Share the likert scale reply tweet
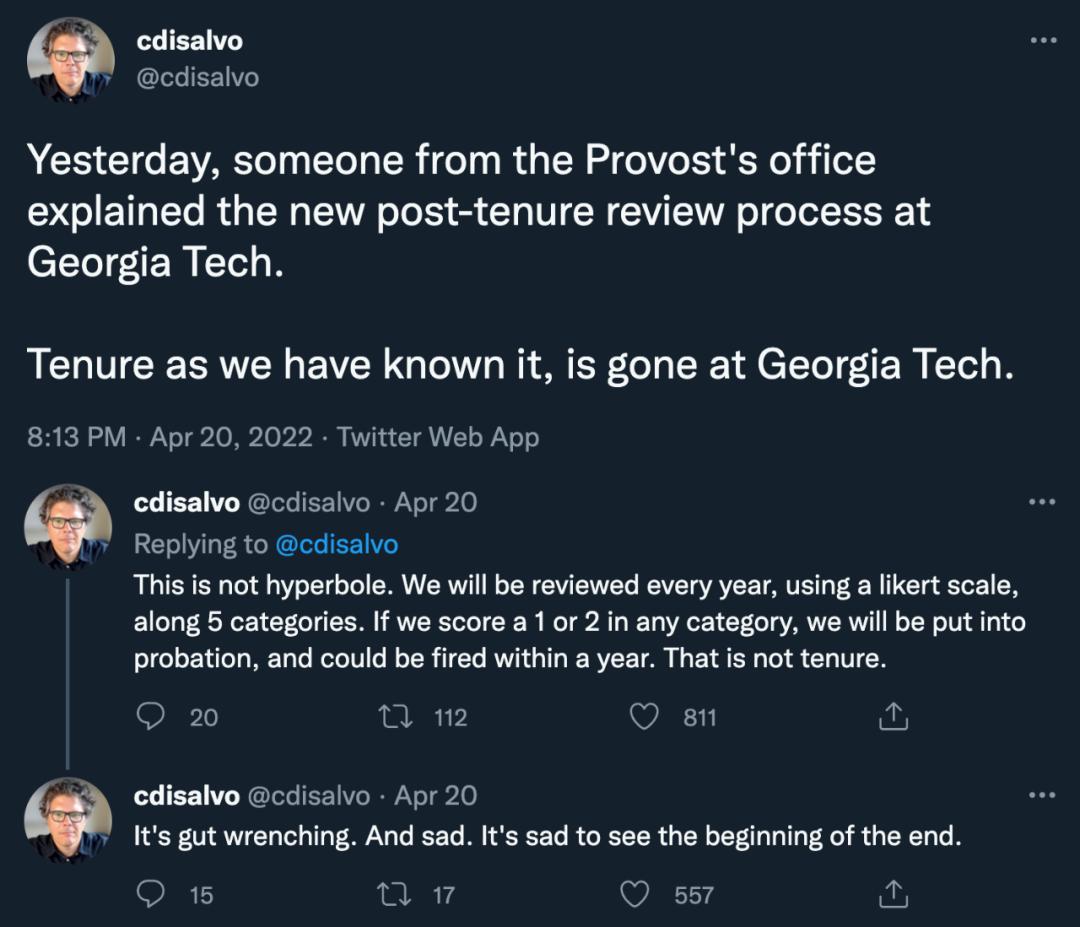Image resolution: width=1080 pixels, height=927 pixels. (x=891, y=716)
